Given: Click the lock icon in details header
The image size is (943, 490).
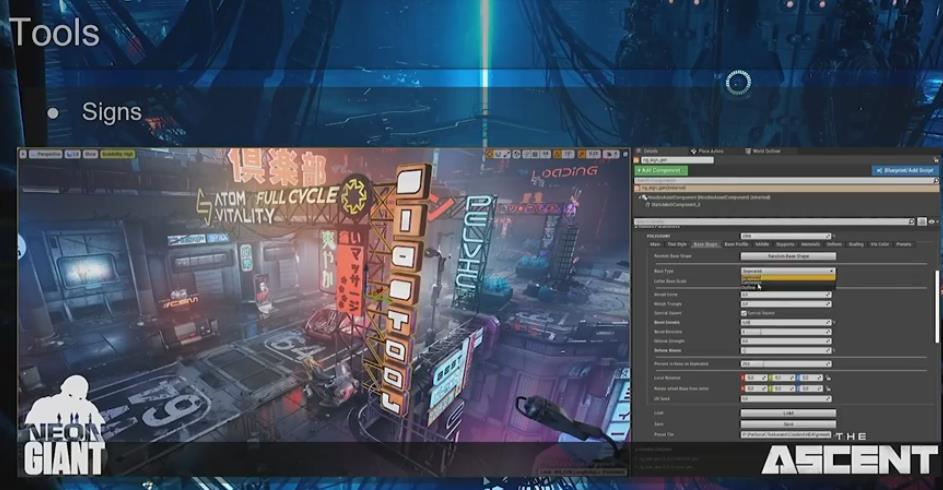Looking at the screenshot, I should click(936, 159).
